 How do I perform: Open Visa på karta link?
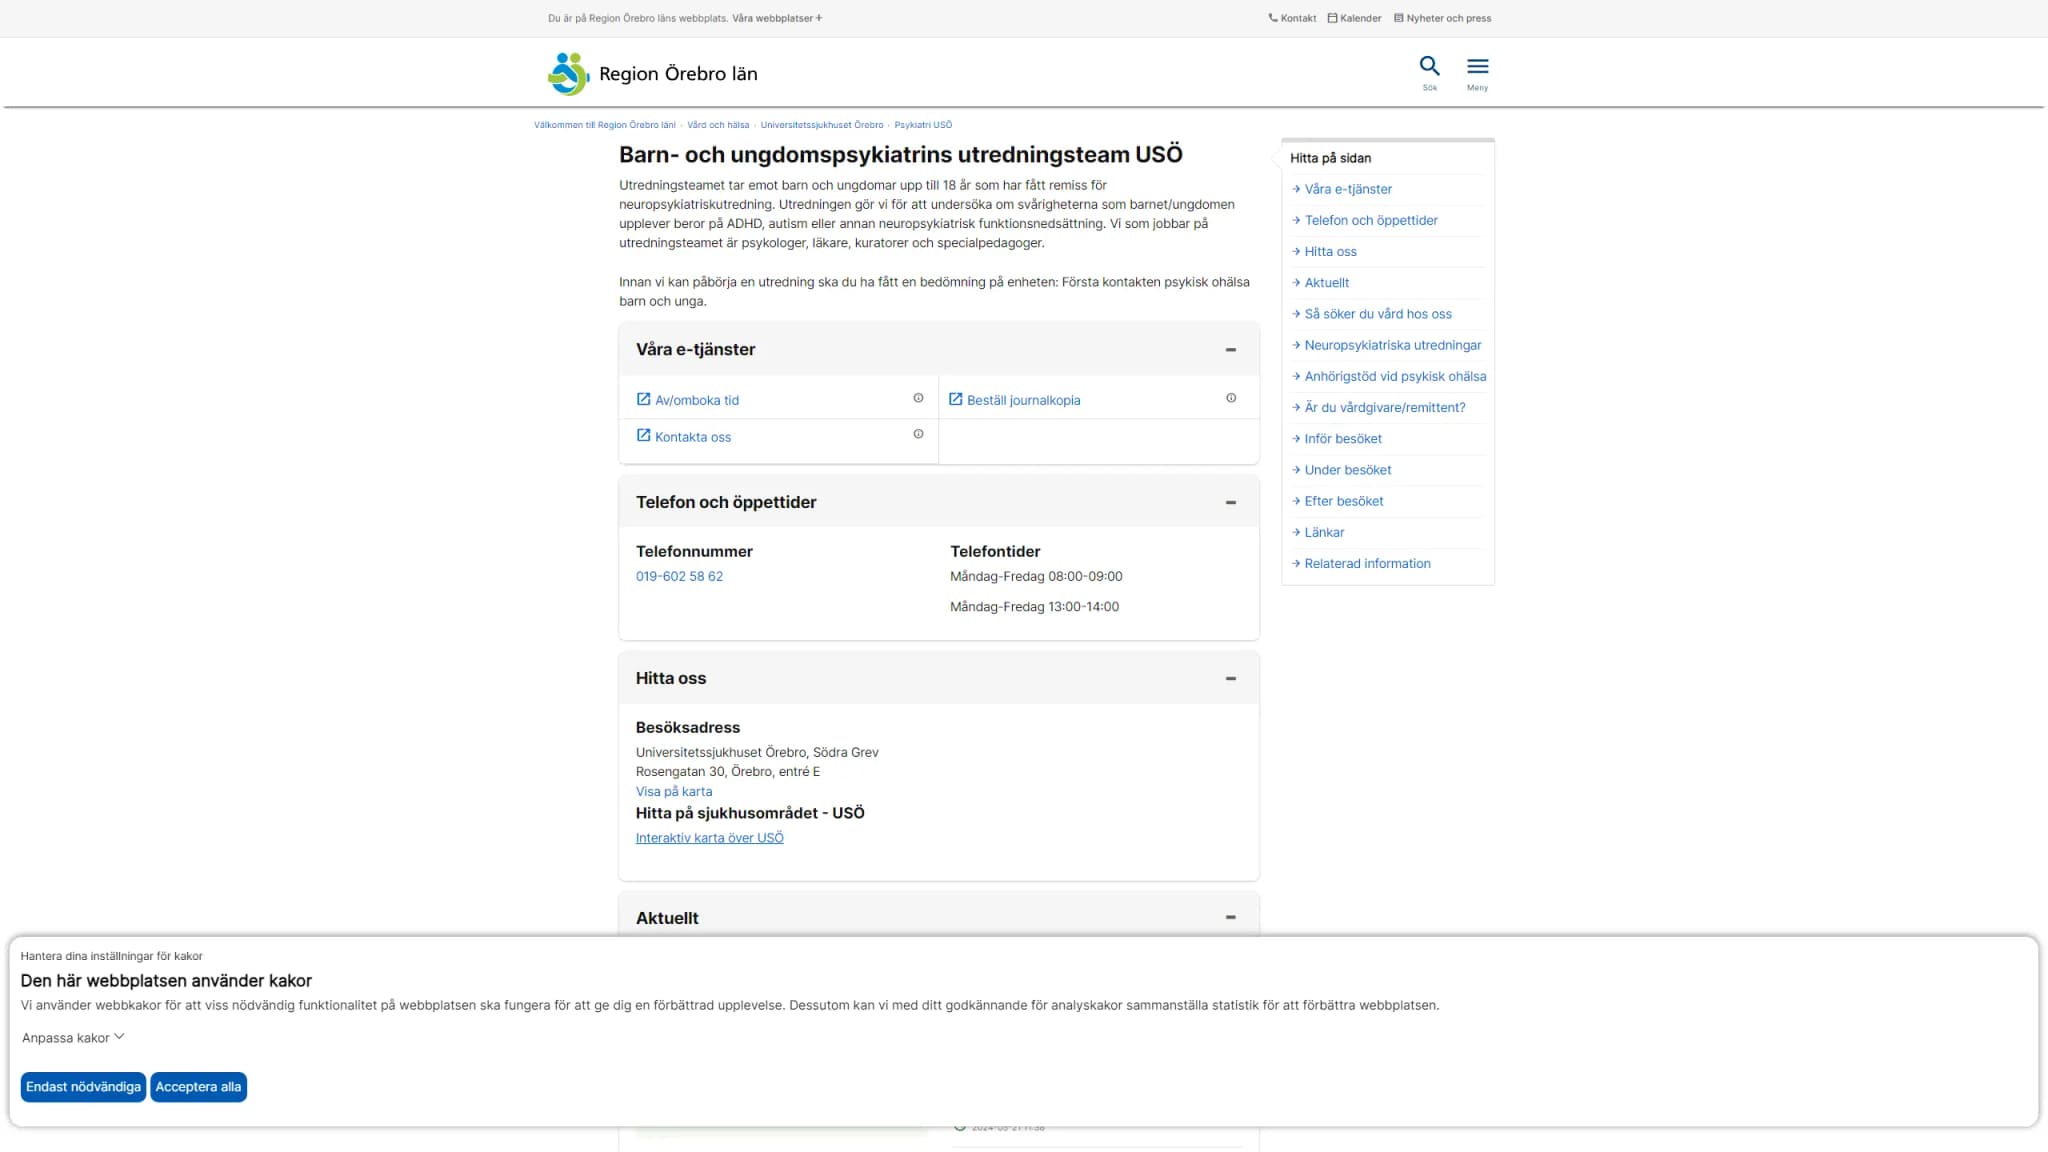[674, 792]
